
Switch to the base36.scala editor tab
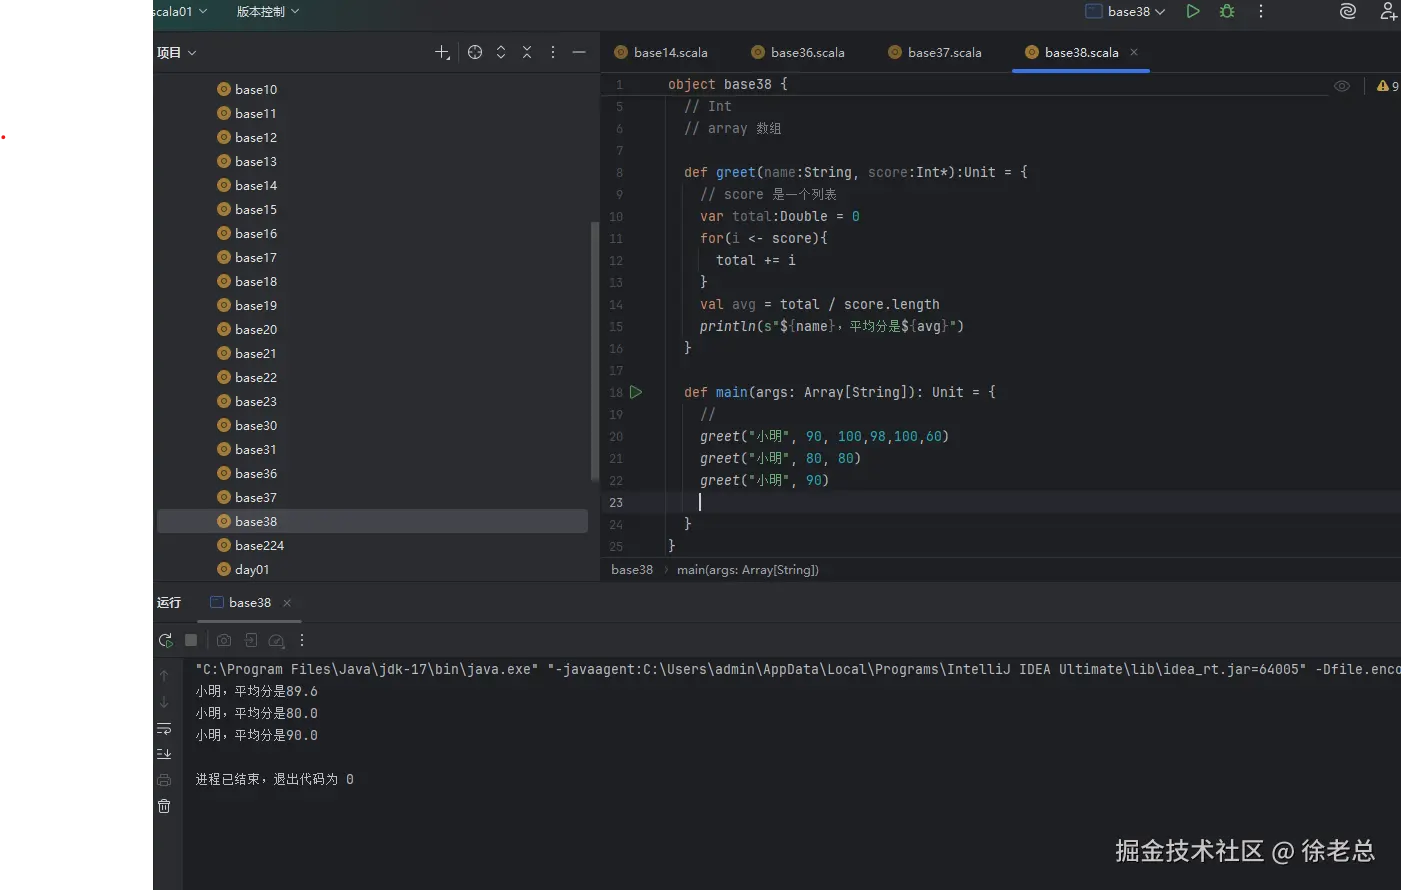pos(807,52)
